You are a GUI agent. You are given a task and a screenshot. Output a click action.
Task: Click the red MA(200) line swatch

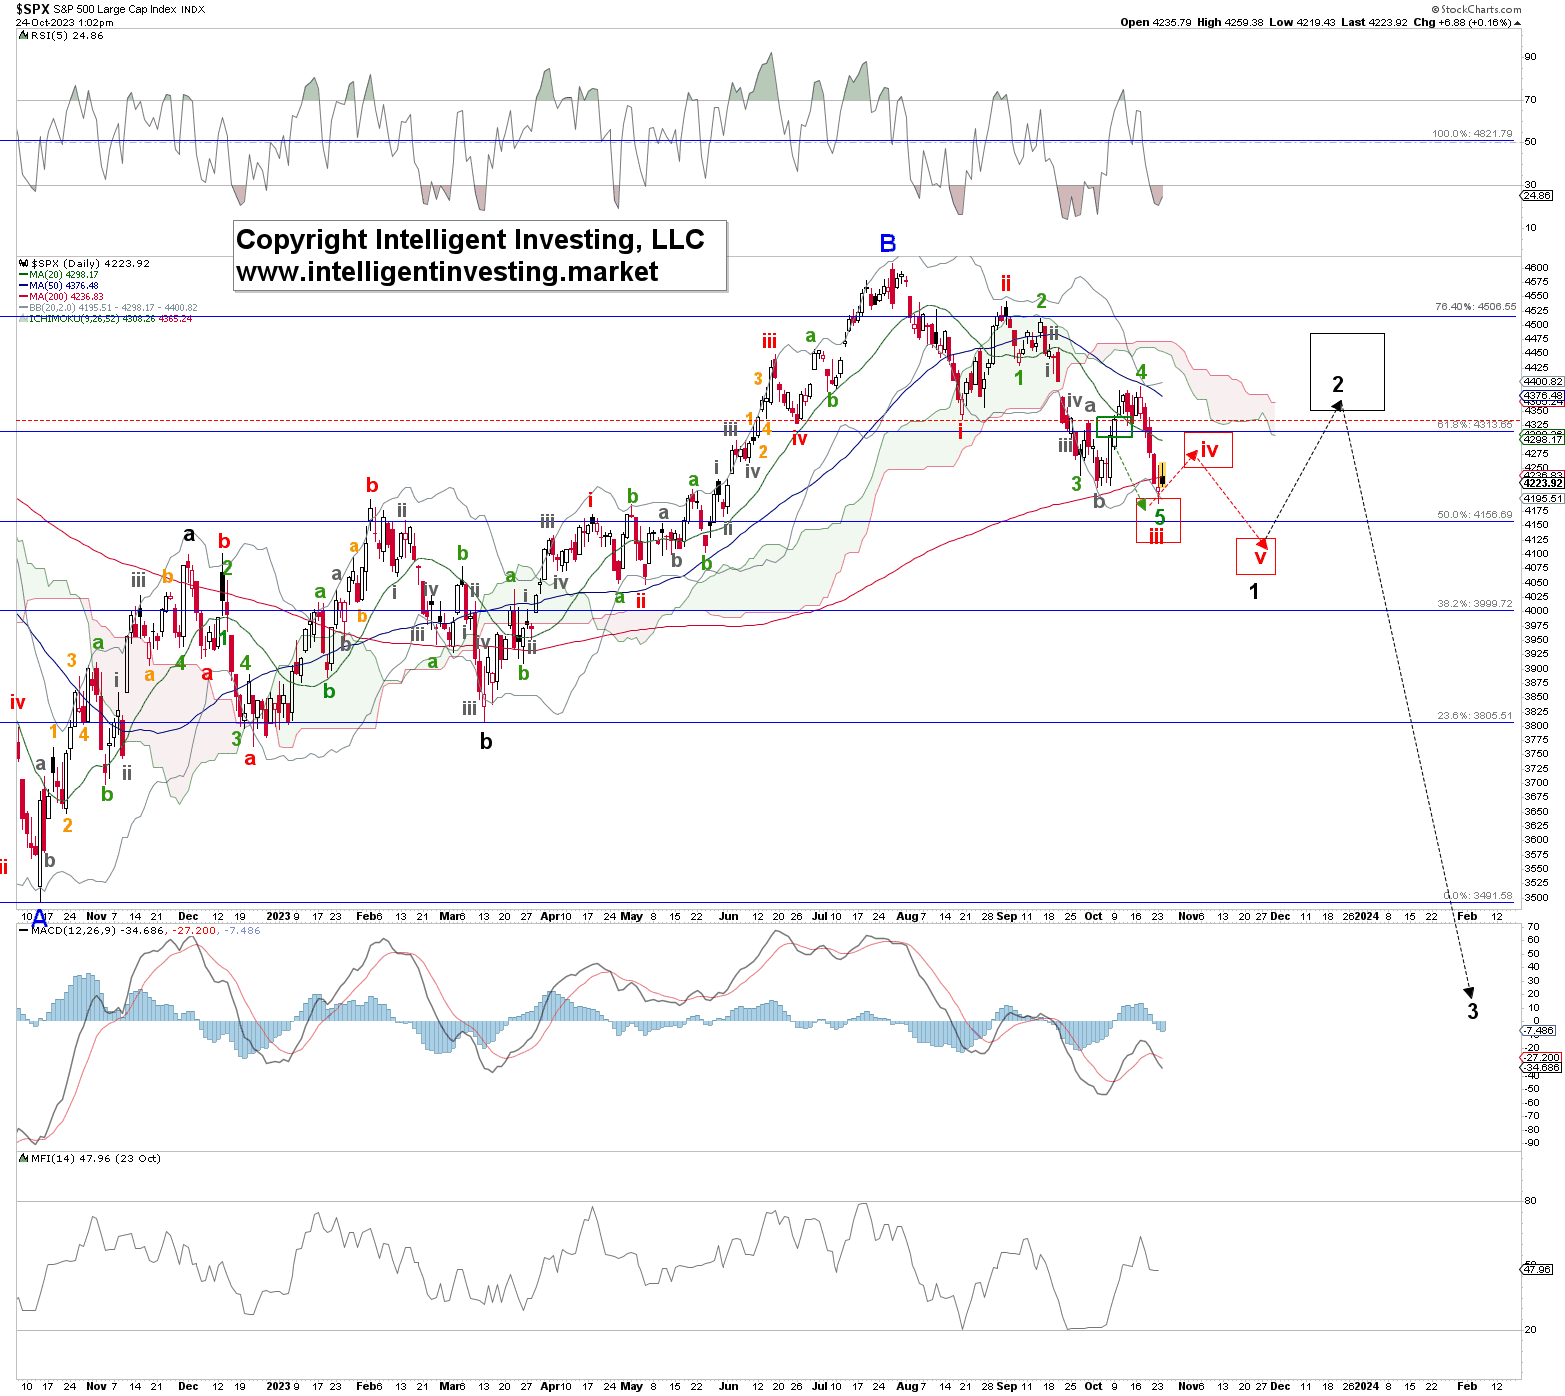point(24,297)
